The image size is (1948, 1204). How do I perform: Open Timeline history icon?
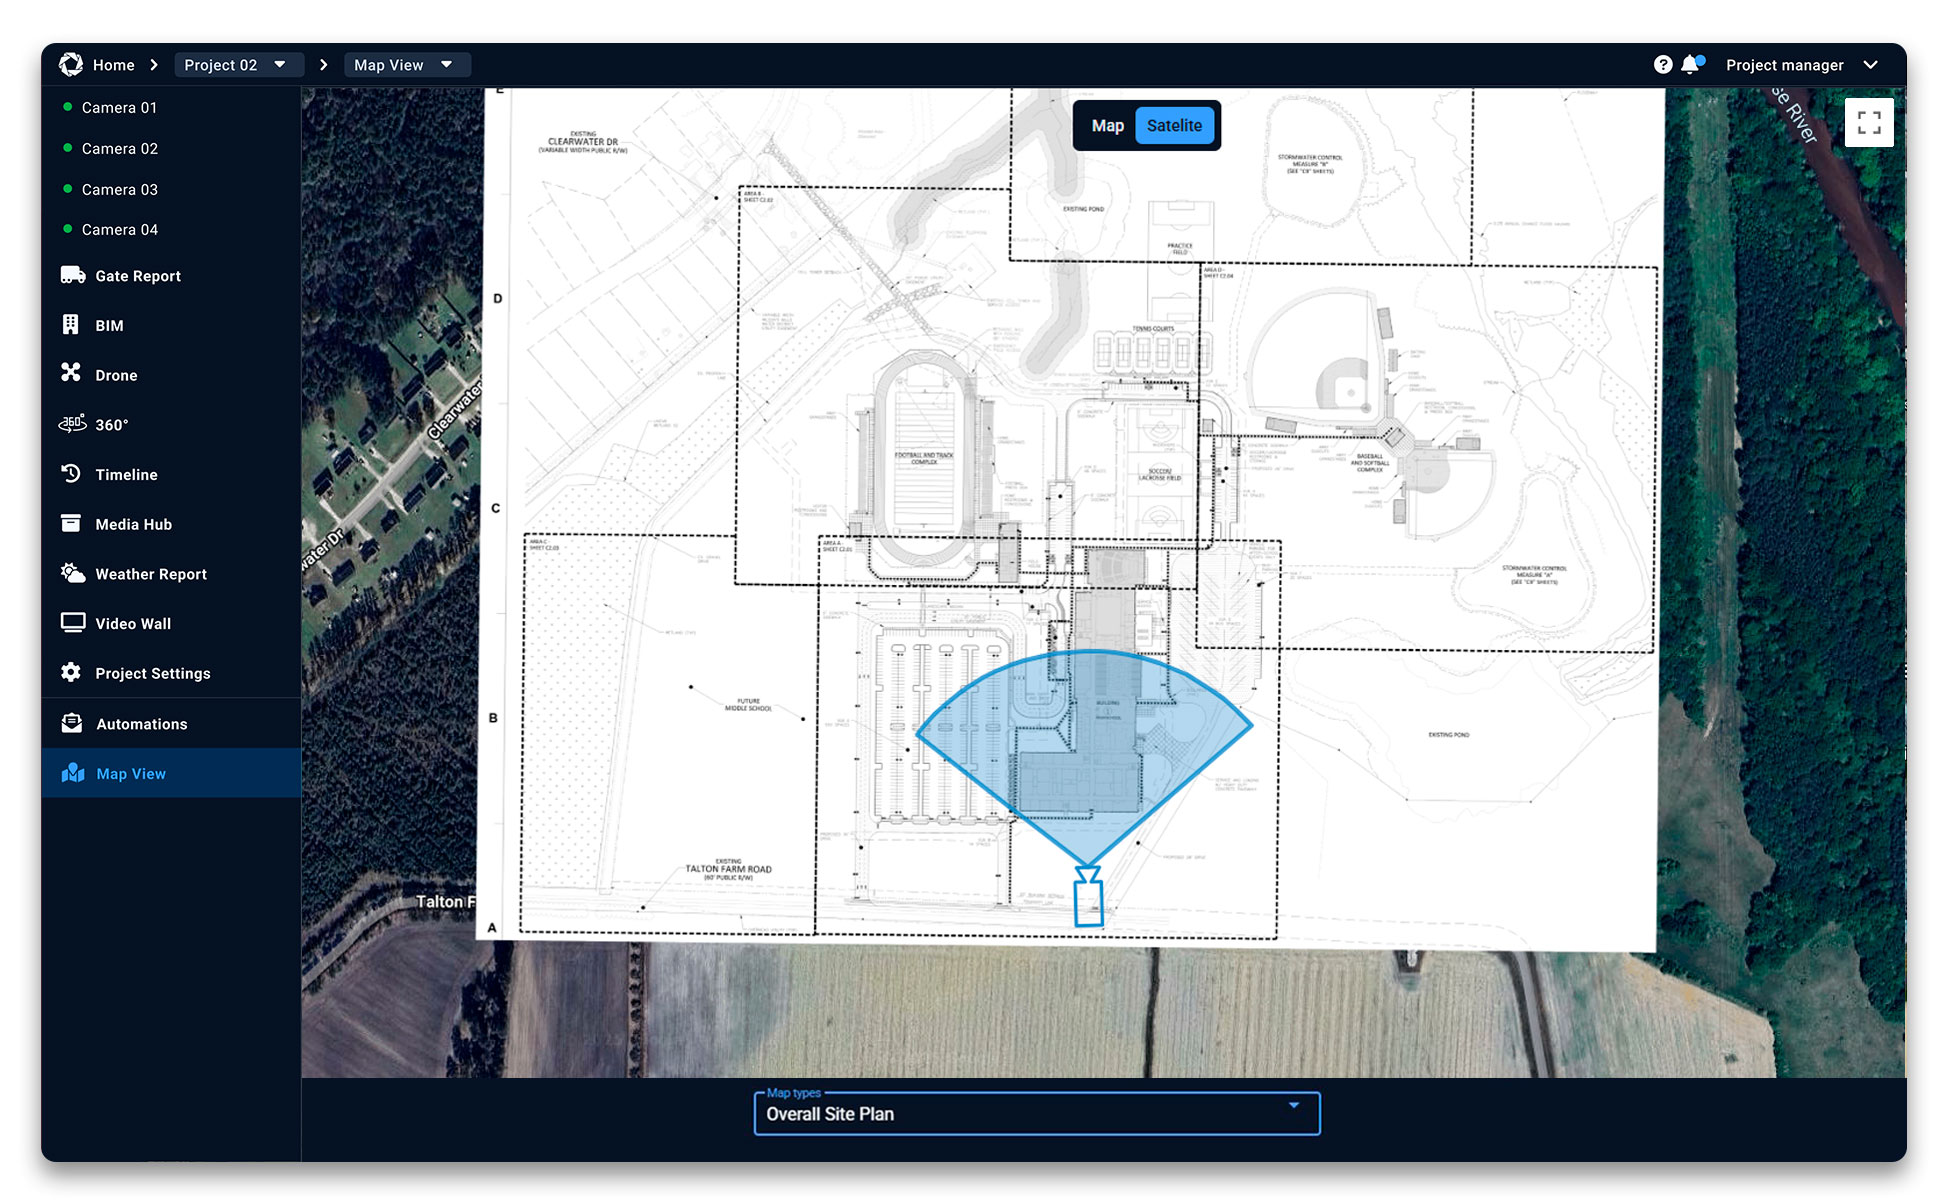[71, 474]
